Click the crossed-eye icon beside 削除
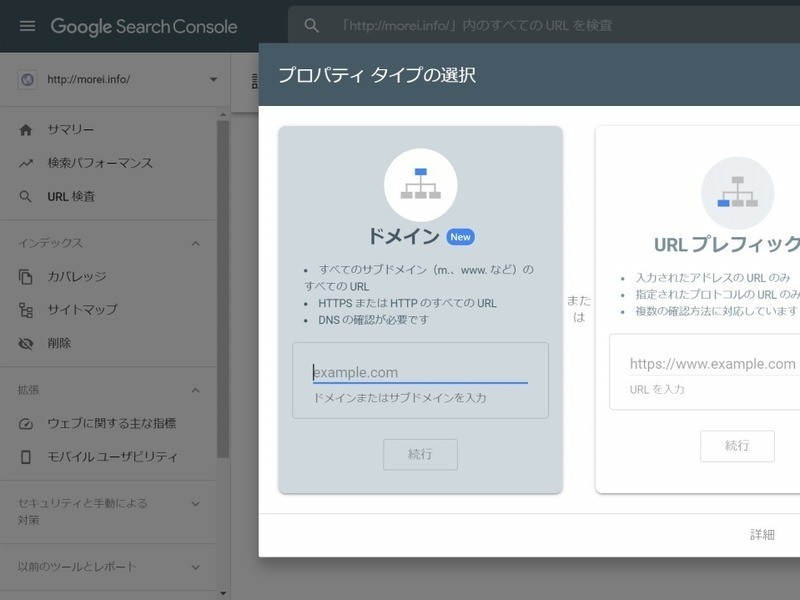The height and width of the screenshot is (600, 800). 26,343
